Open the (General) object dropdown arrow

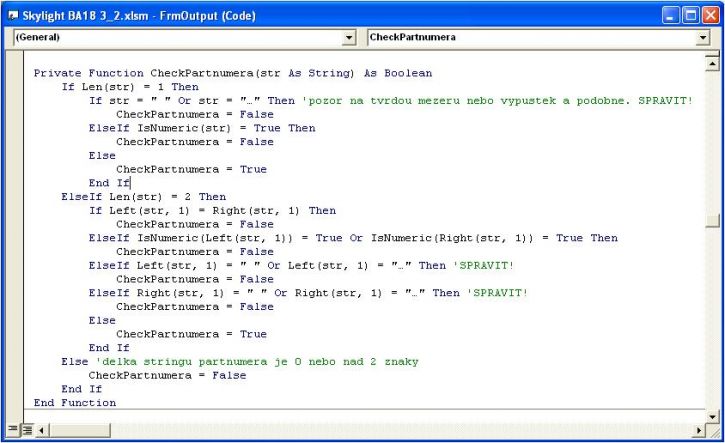349,37
